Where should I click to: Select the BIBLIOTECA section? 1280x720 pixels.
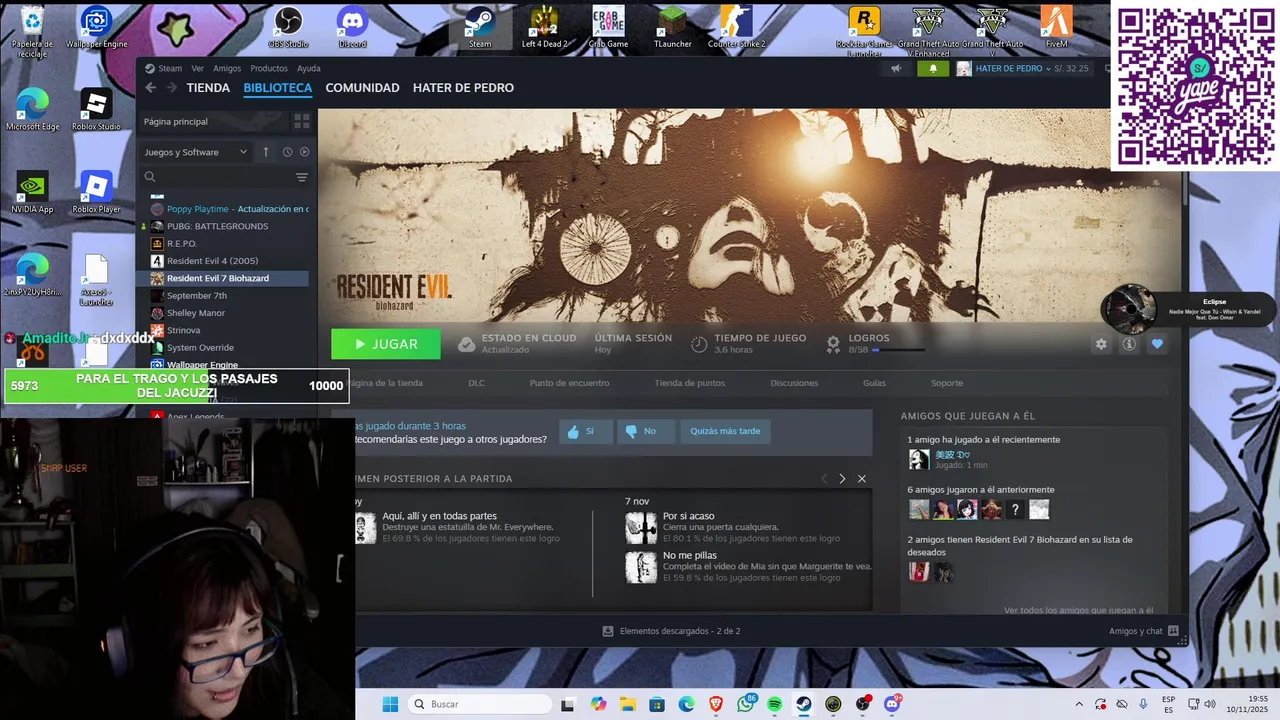(x=278, y=88)
